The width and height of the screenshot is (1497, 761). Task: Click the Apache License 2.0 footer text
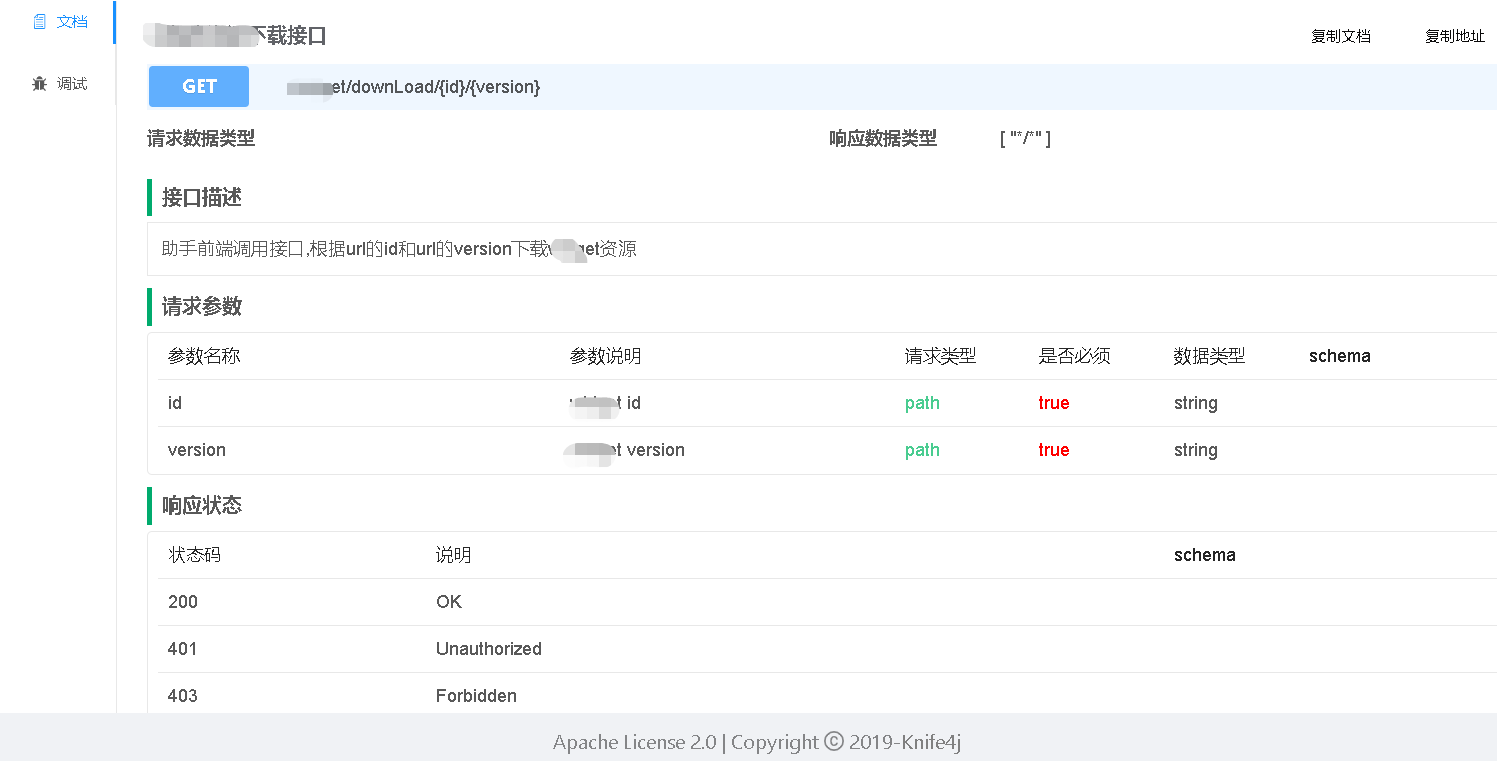(635, 742)
